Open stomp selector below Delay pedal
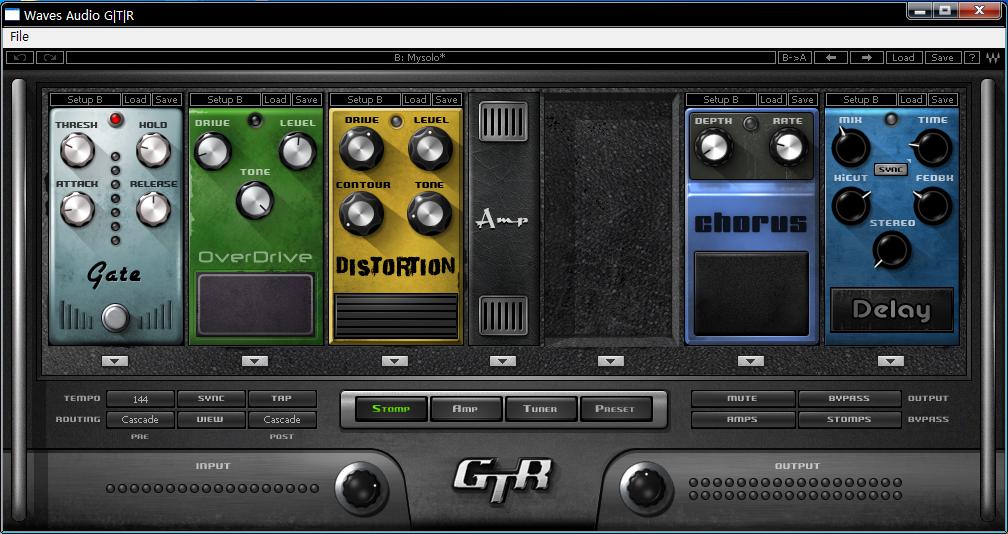Screen dimensions: 1008x534 click(891, 361)
